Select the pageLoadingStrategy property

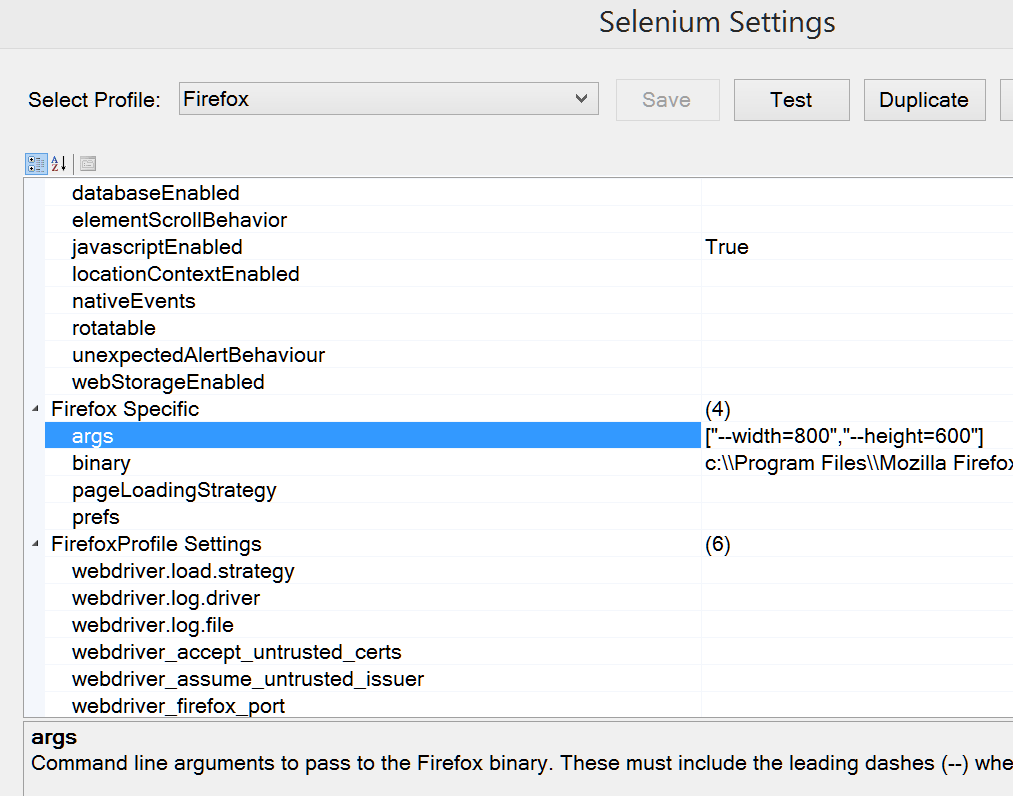(174, 490)
